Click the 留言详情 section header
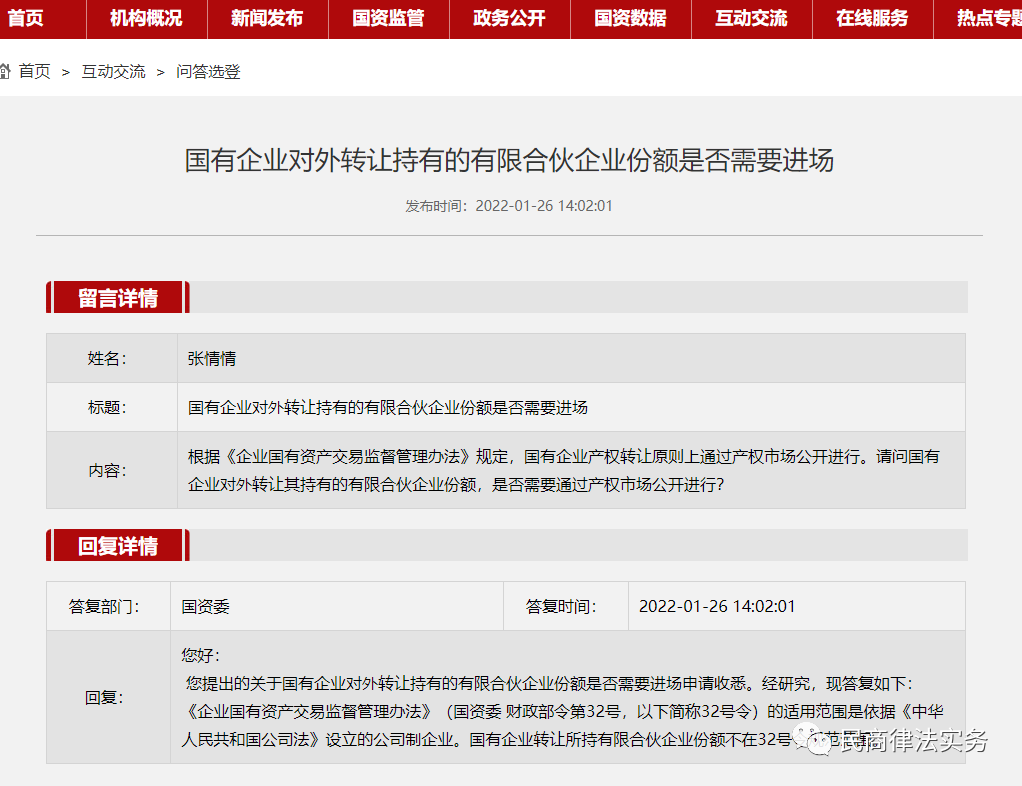 point(117,297)
